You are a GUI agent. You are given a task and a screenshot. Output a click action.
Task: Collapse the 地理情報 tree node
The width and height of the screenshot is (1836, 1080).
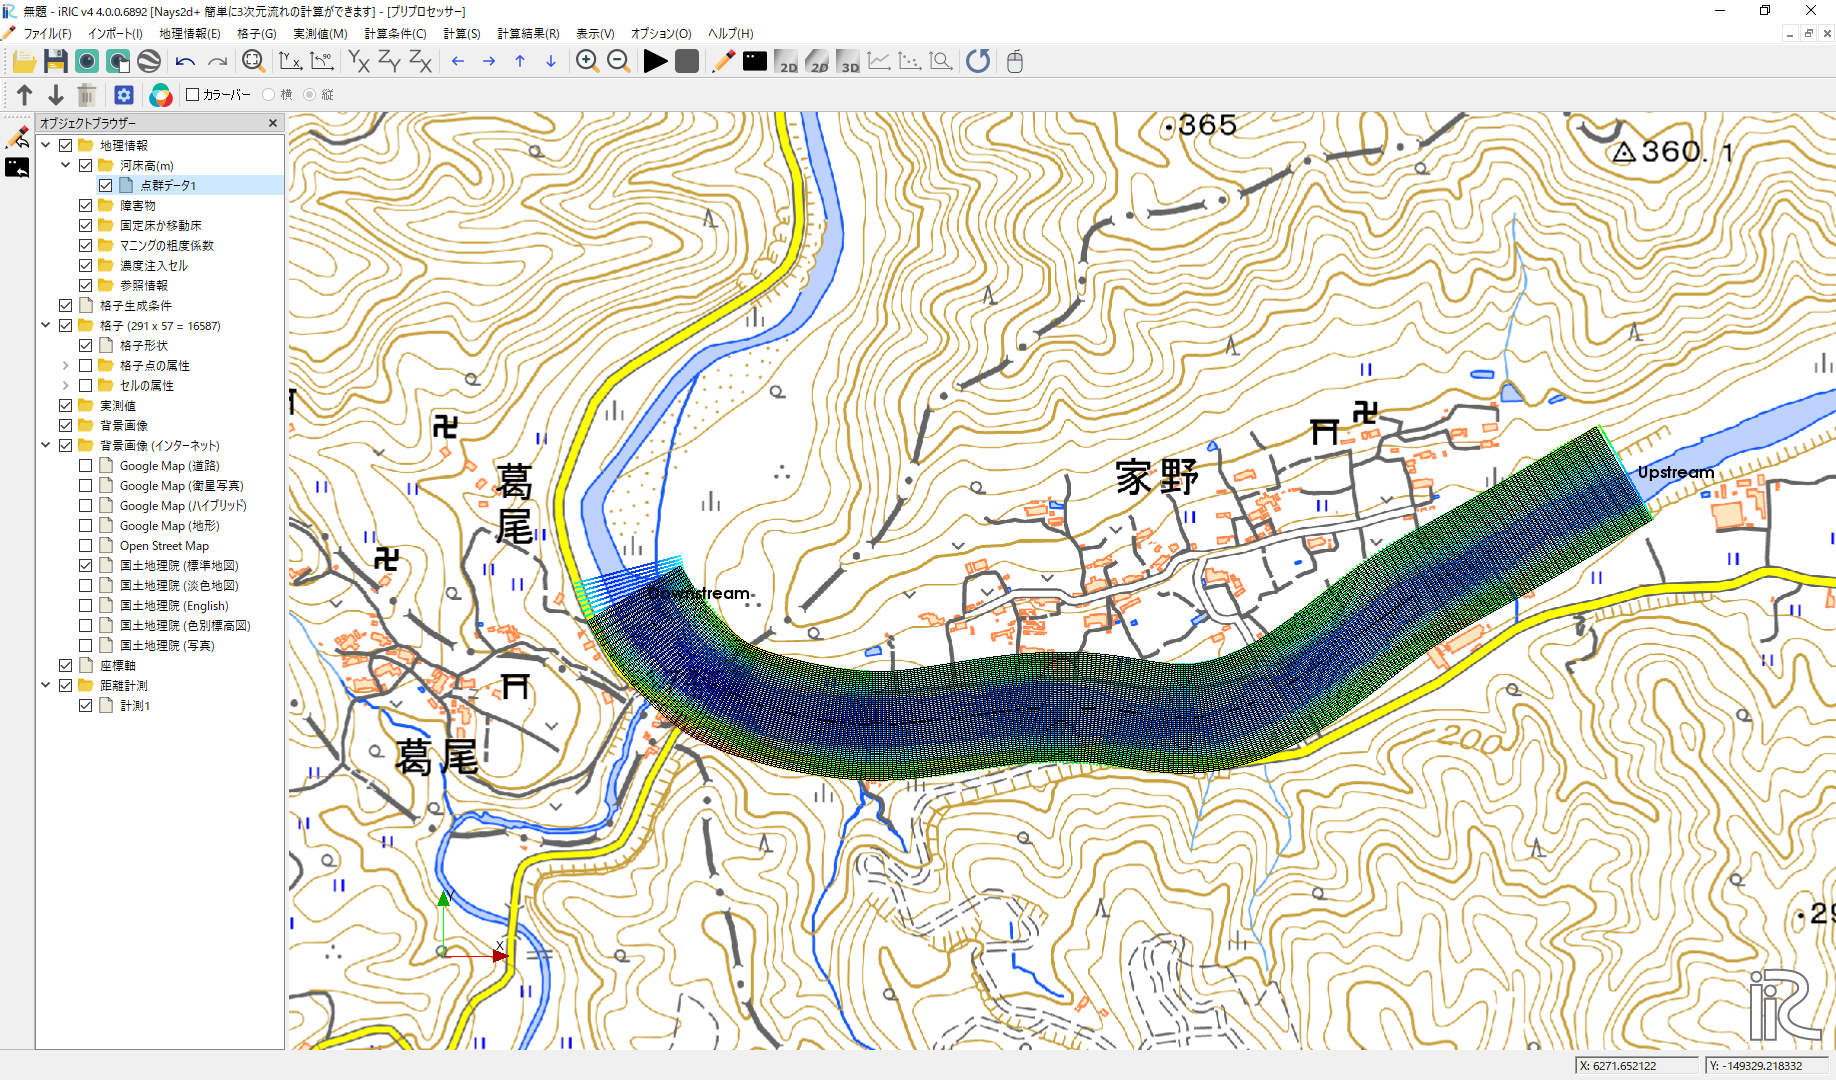click(x=46, y=146)
